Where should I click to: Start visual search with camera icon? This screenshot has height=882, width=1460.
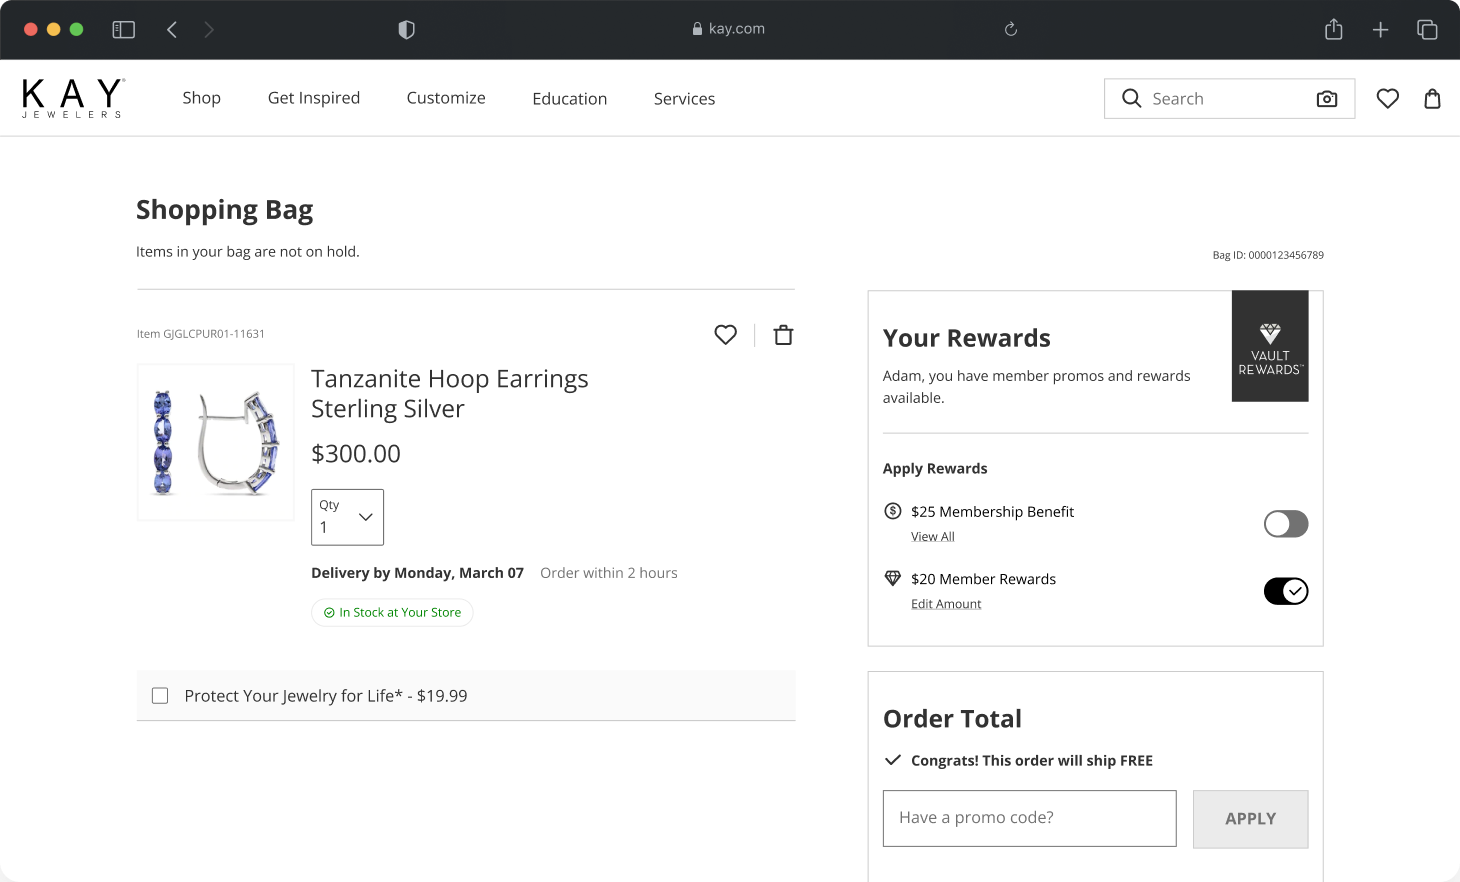[1327, 99]
